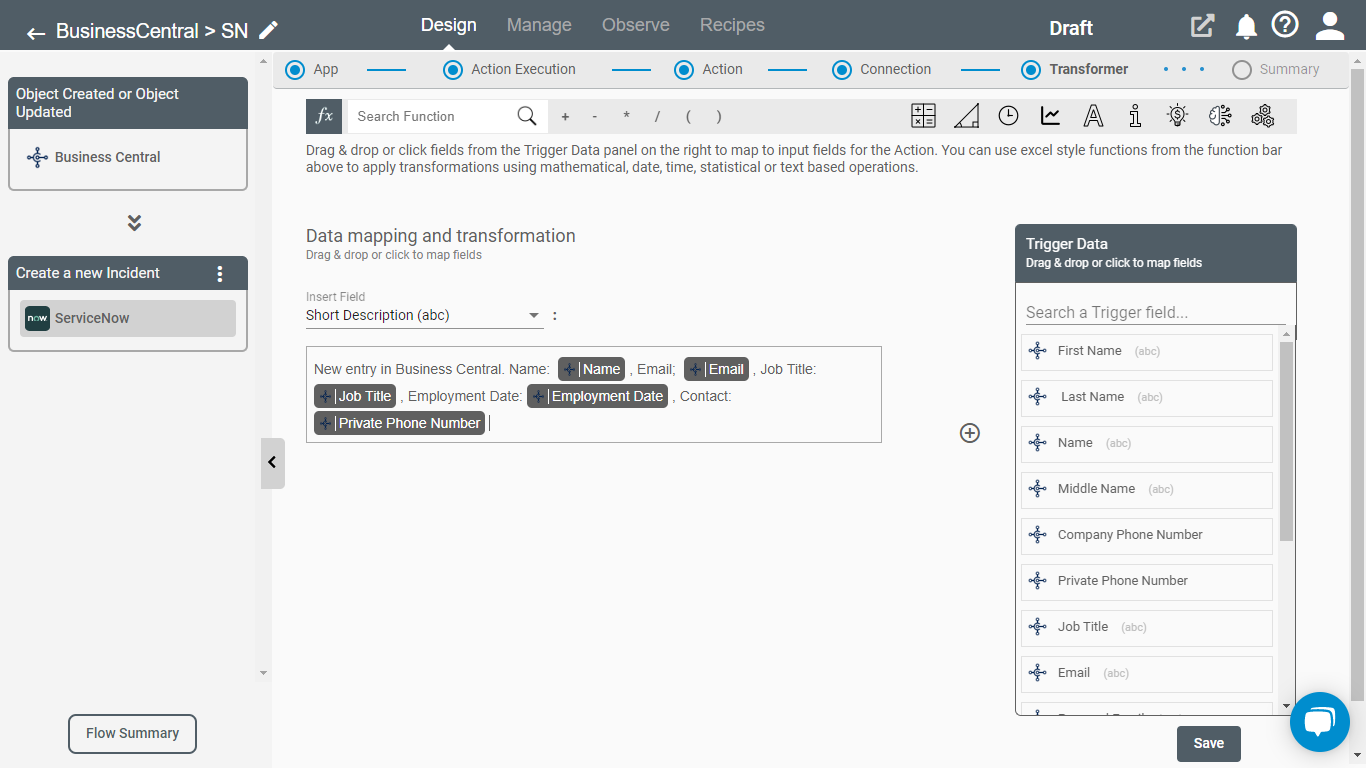
Task: Select the Transformer step radio
Action: click(1030, 70)
